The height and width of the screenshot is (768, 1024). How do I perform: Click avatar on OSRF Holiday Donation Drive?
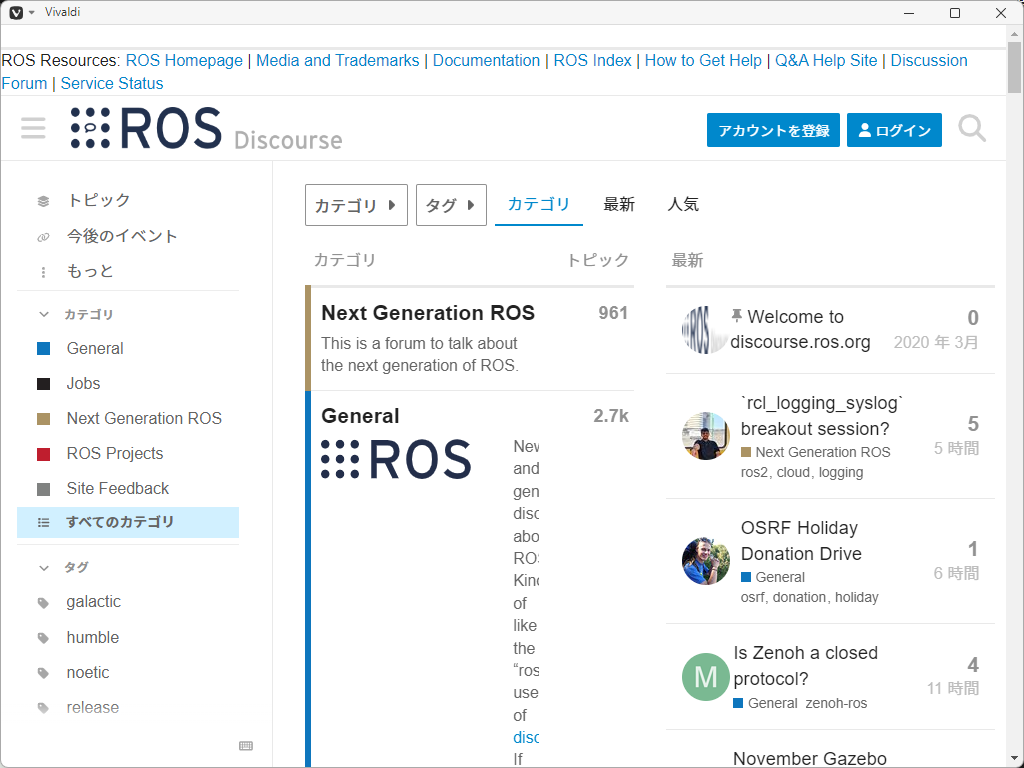[x=705, y=561]
